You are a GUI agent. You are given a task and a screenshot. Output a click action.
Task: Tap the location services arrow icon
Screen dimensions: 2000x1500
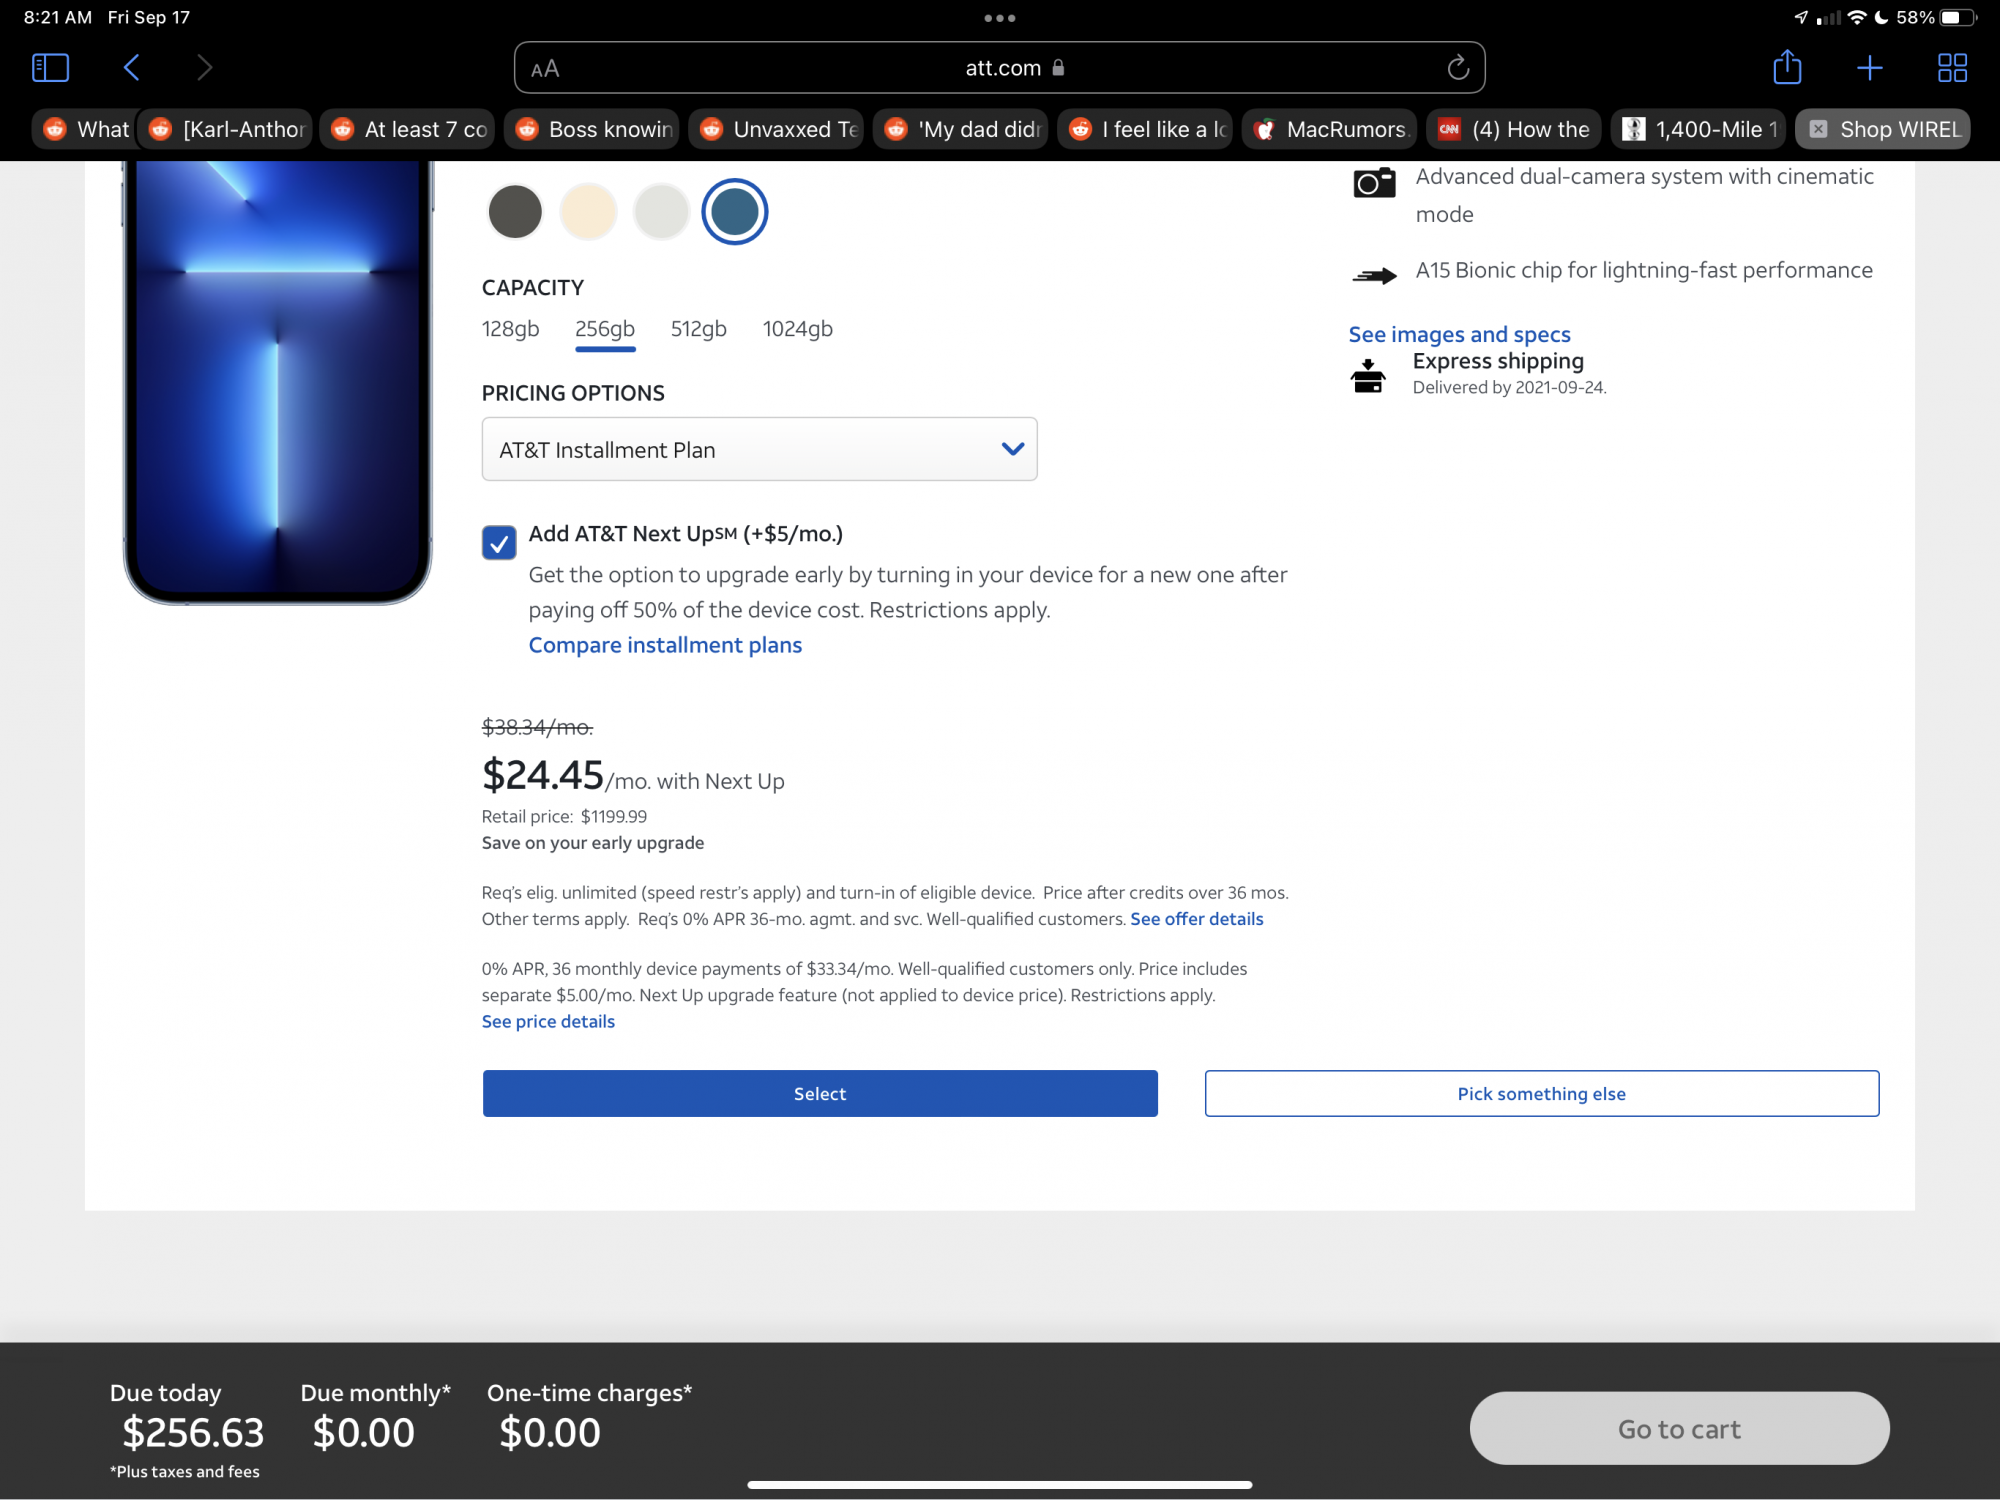coord(1800,17)
